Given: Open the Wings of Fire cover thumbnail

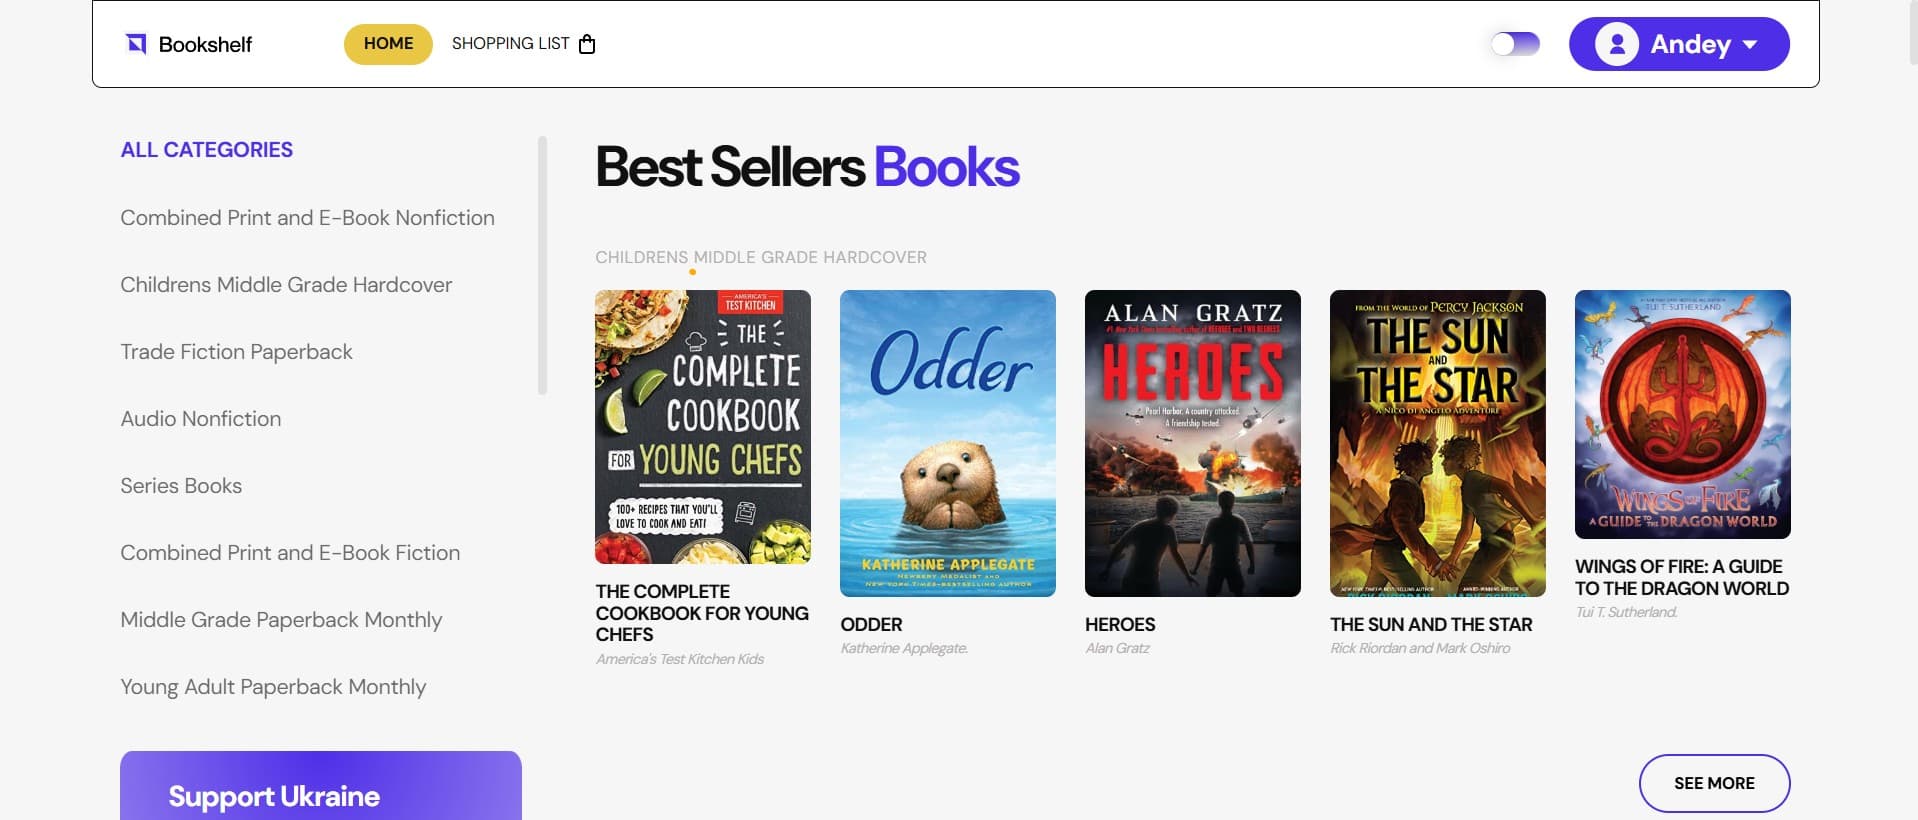Looking at the screenshot, I should pyautogui.click(x=1683, y=414).
